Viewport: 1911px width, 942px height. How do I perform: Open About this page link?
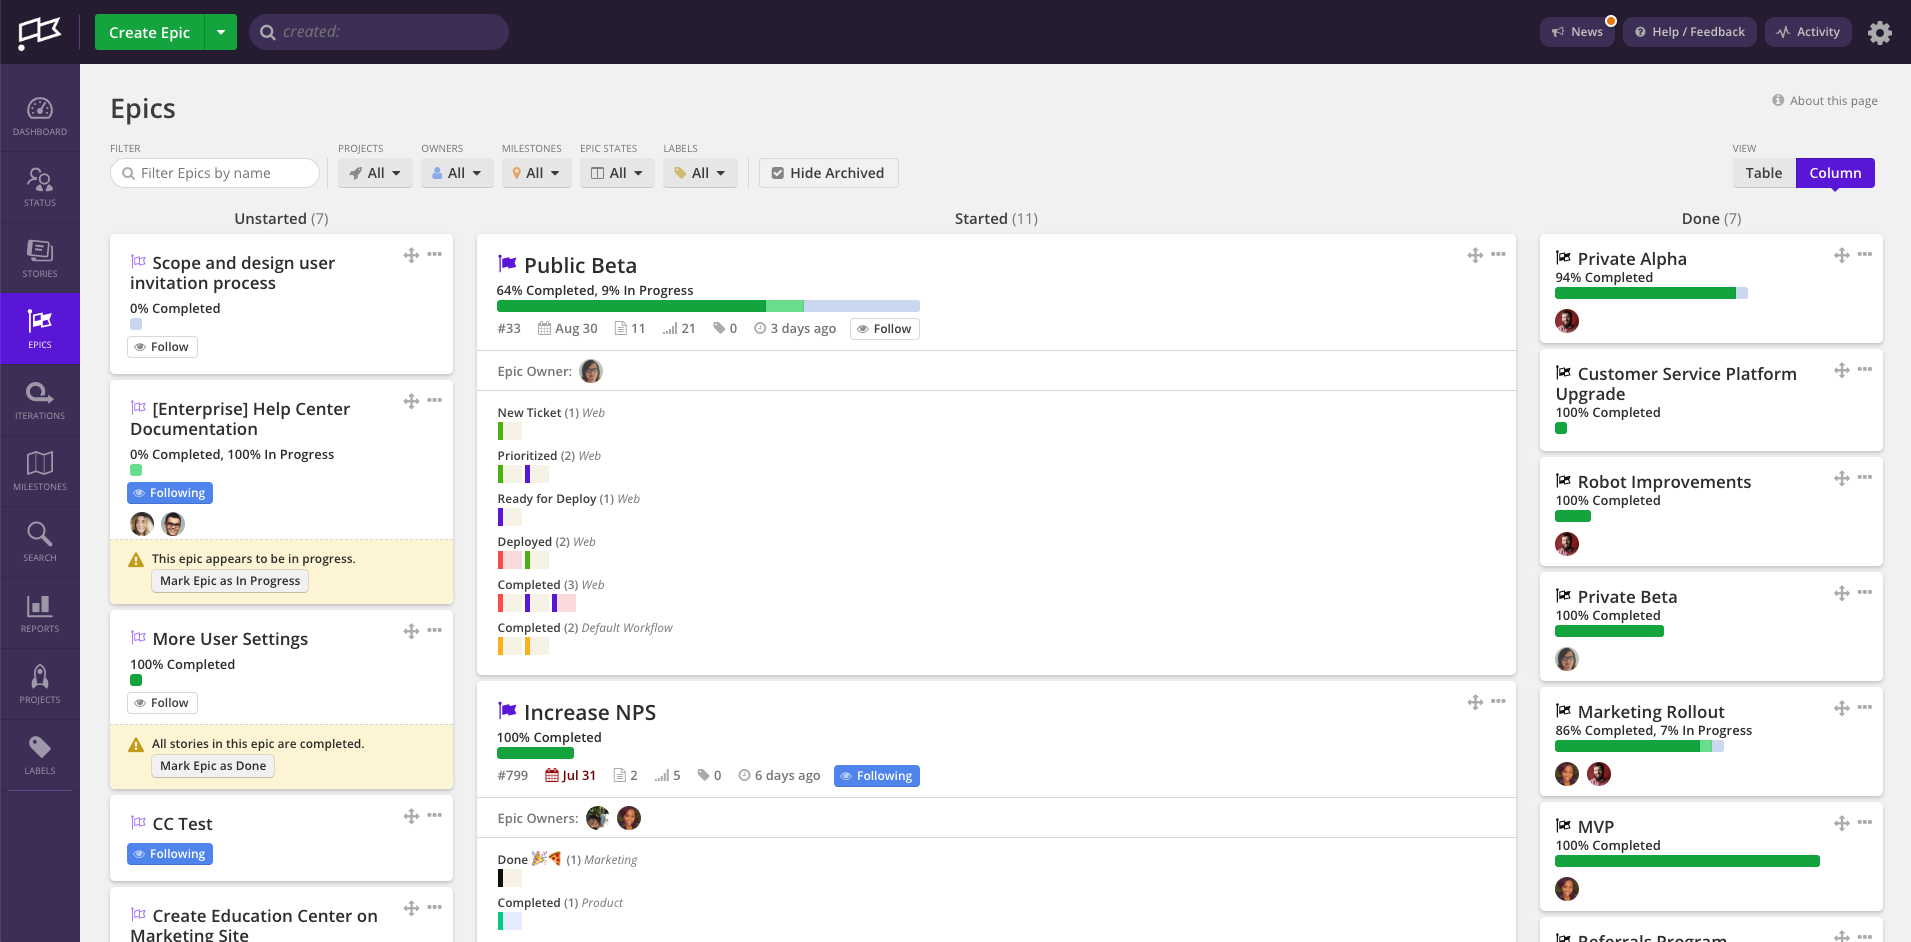[1825, 101]
